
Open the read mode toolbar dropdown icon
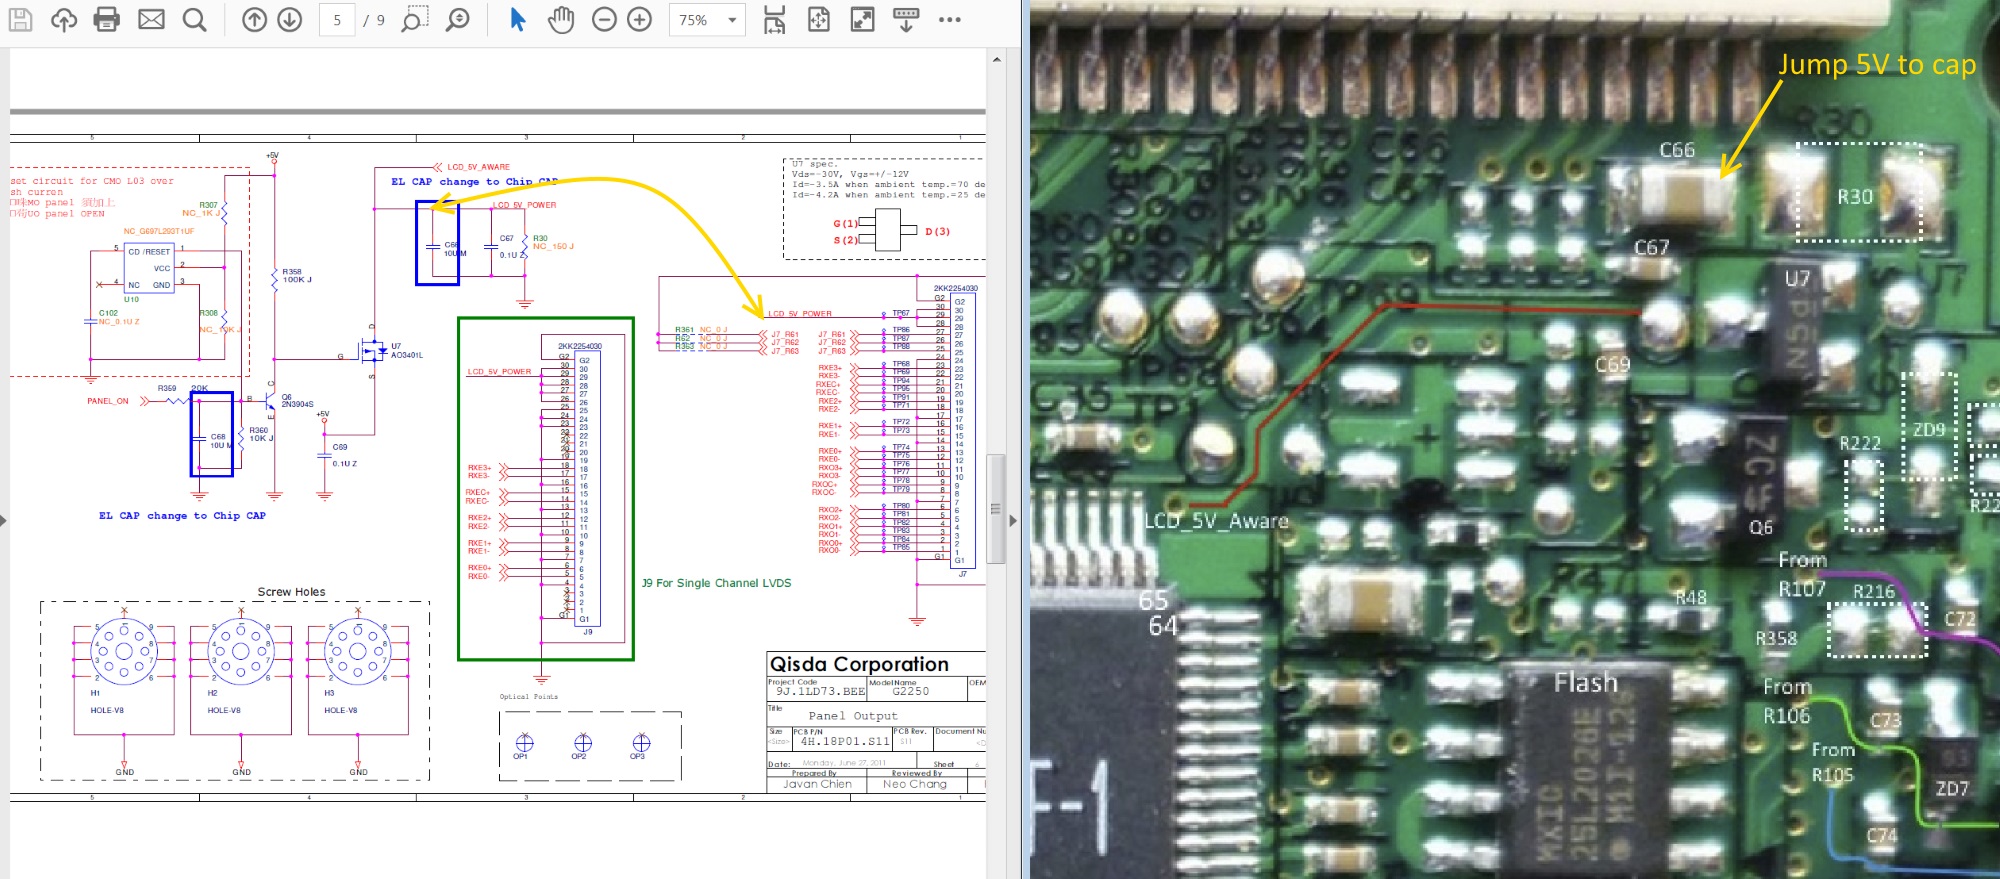click(906, 20)
